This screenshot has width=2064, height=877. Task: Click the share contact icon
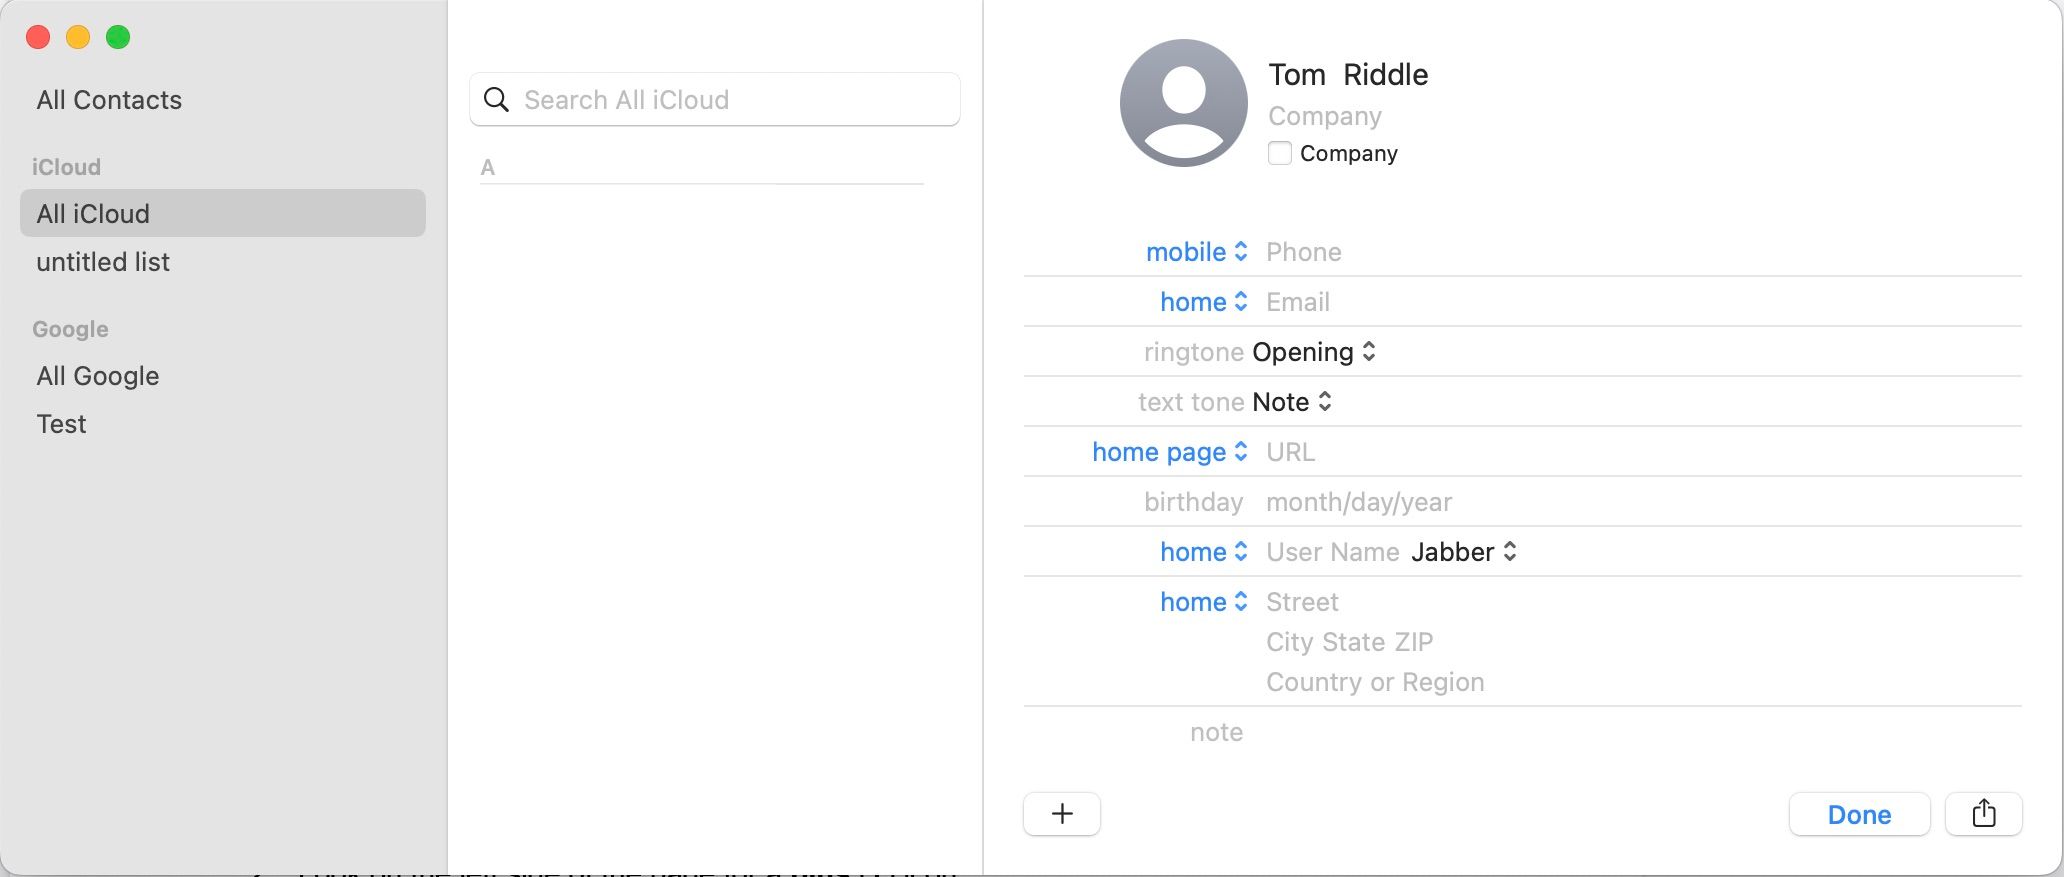point(1983,814)
